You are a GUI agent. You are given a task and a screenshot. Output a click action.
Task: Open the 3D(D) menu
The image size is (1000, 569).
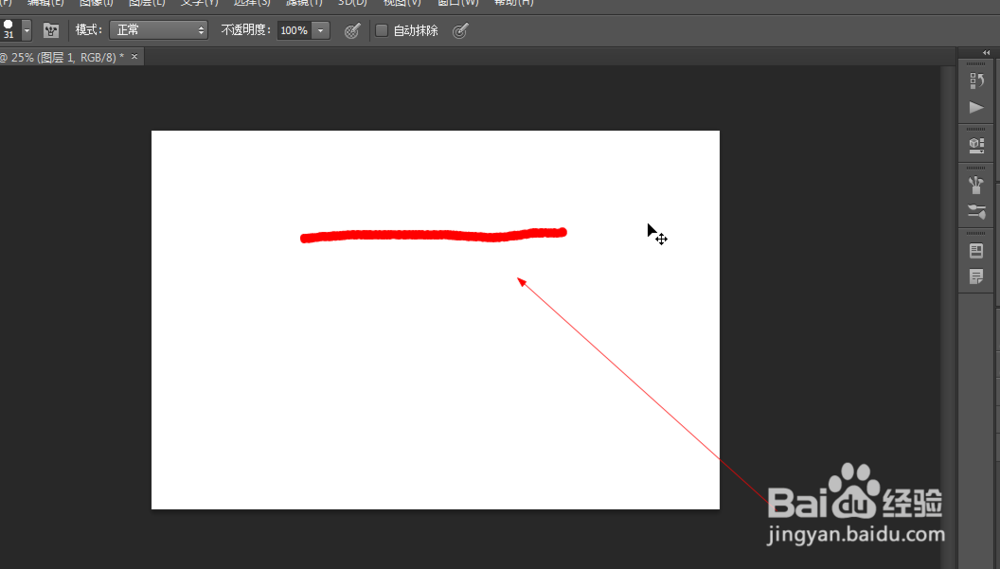(353, 3)
